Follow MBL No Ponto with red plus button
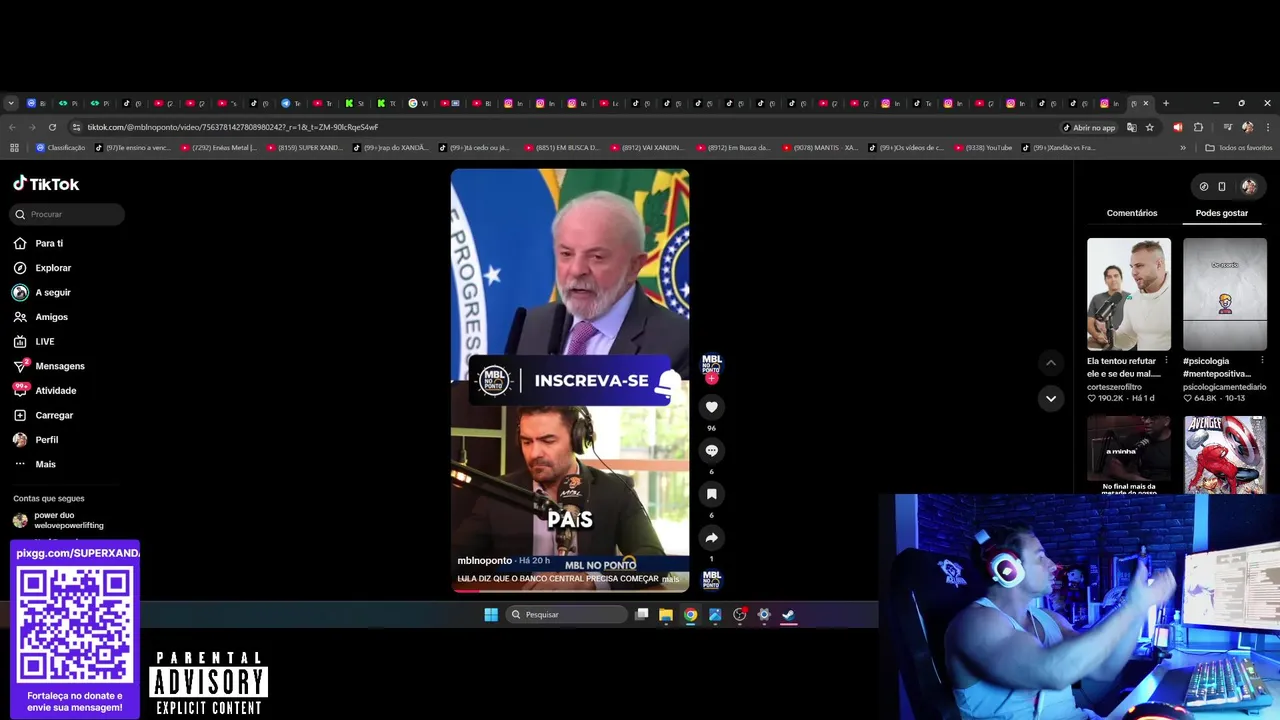Image resolution: width=1280 pixels, height=720 pixels. [x=711, y=379]
